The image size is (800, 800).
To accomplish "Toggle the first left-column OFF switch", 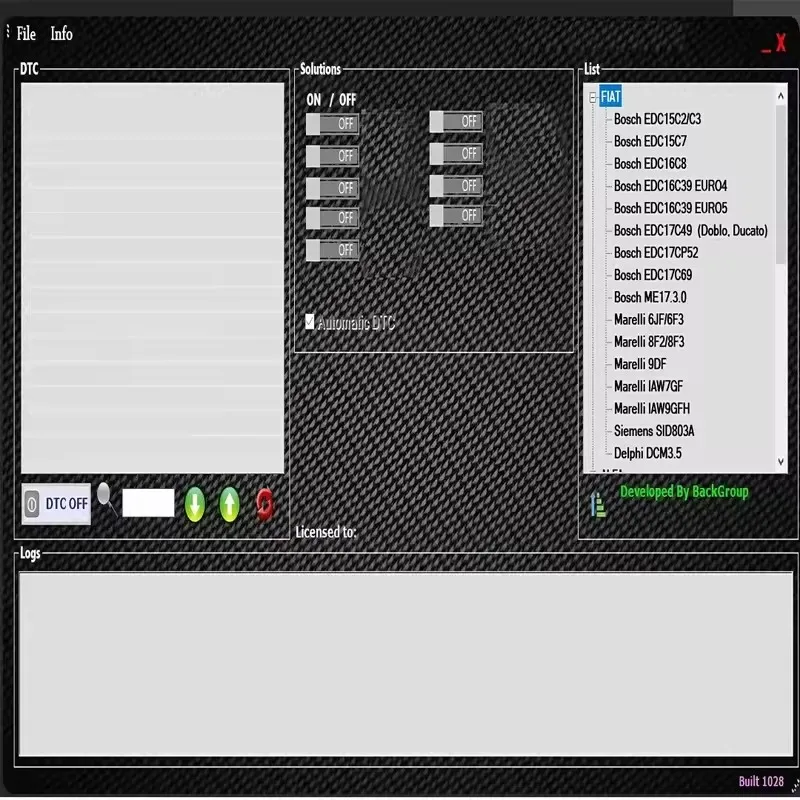I will [x=332, y=124].
